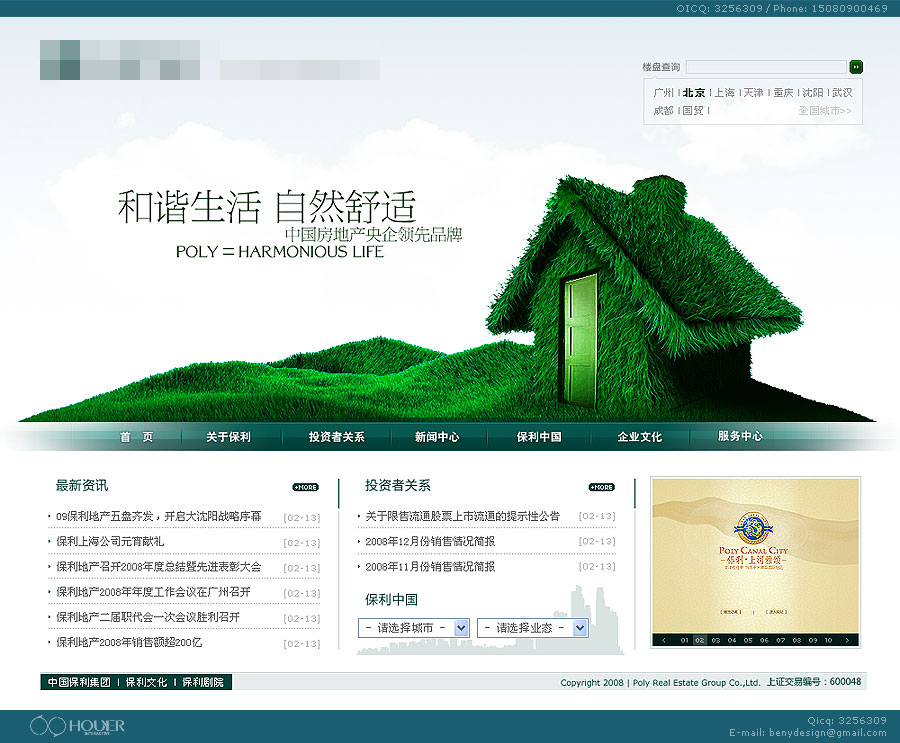The image size is (900, 743).
Task: Open 中国保利集团 footer link
Action: point(79,682)
